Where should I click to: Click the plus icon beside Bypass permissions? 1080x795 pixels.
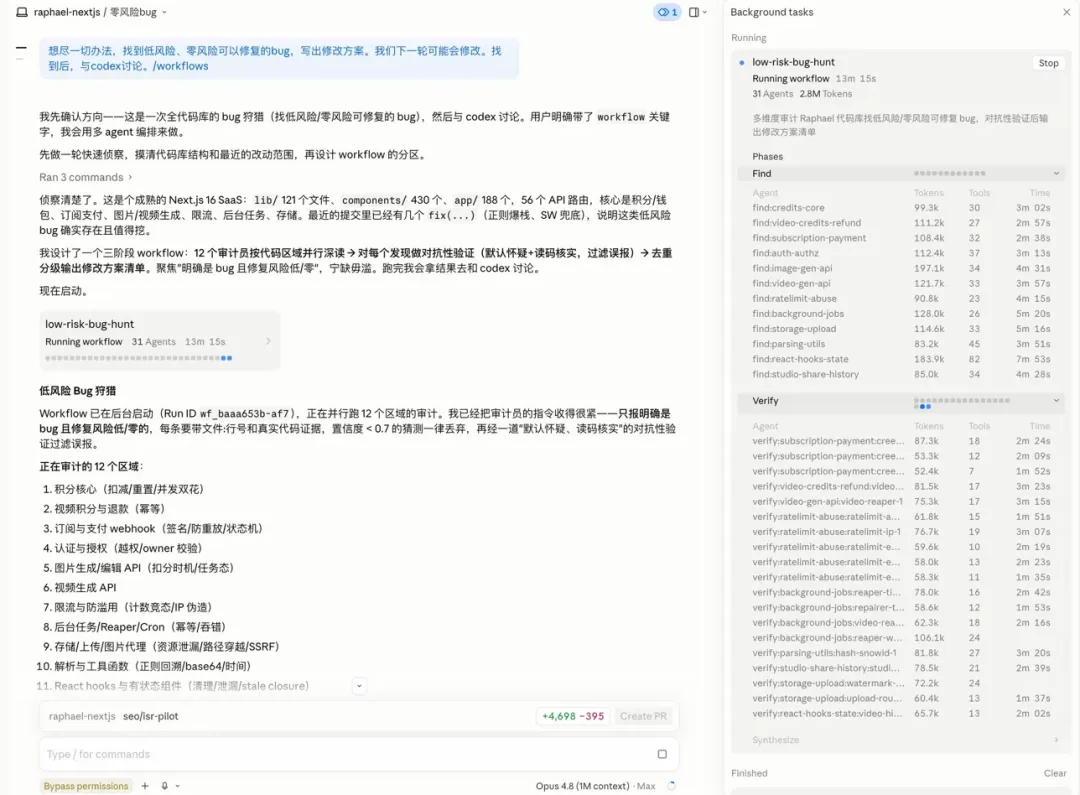coord(145,785)
